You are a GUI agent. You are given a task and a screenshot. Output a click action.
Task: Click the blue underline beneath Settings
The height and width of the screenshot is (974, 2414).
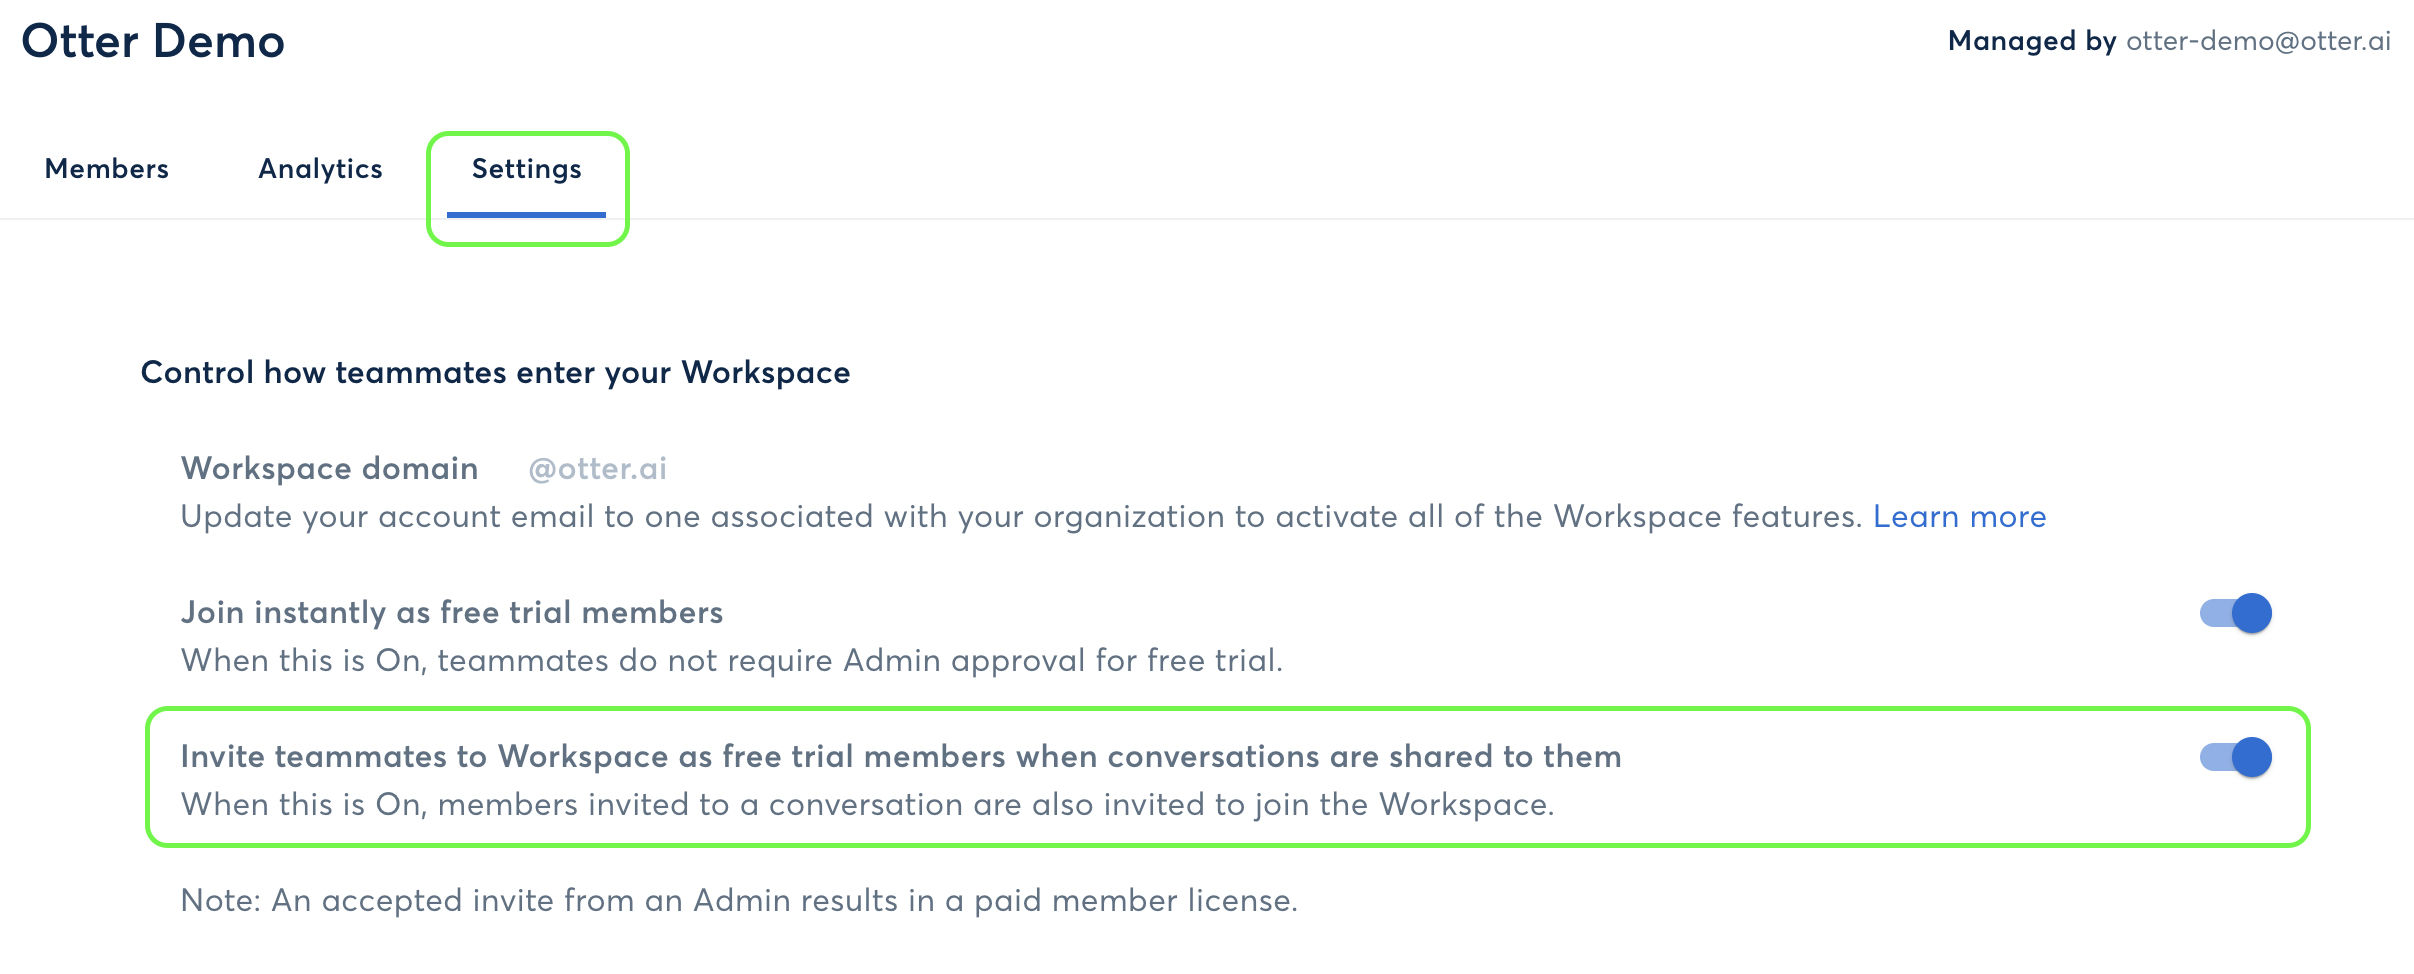click(x=526, y=214)
